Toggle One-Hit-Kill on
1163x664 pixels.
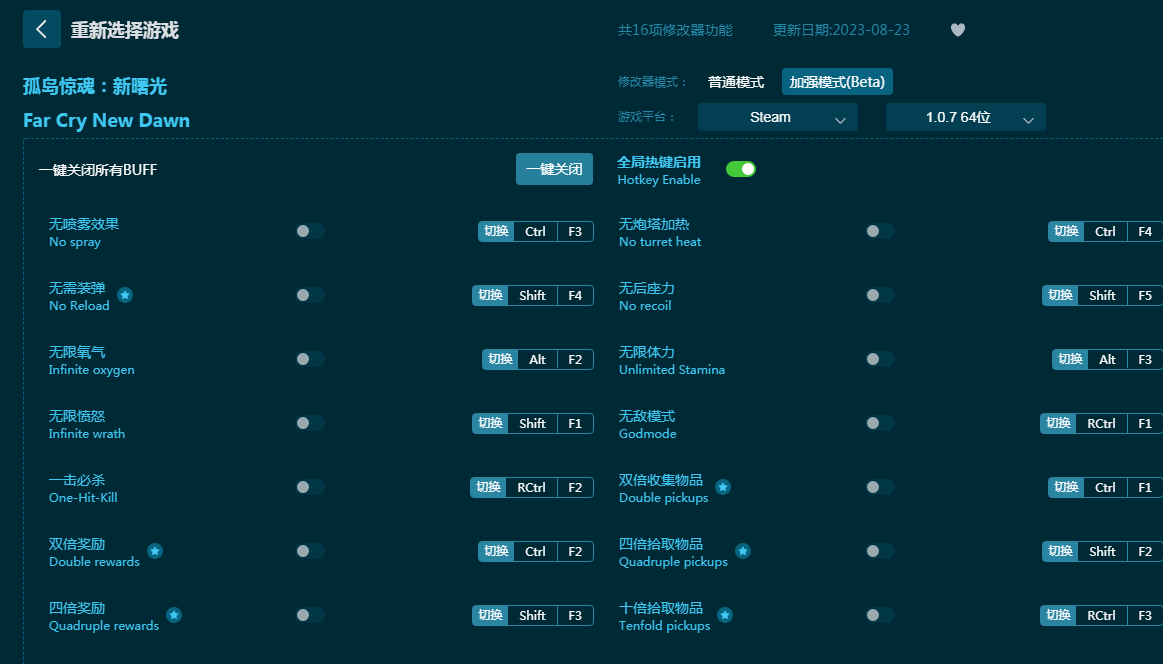(x=310, y=487)
